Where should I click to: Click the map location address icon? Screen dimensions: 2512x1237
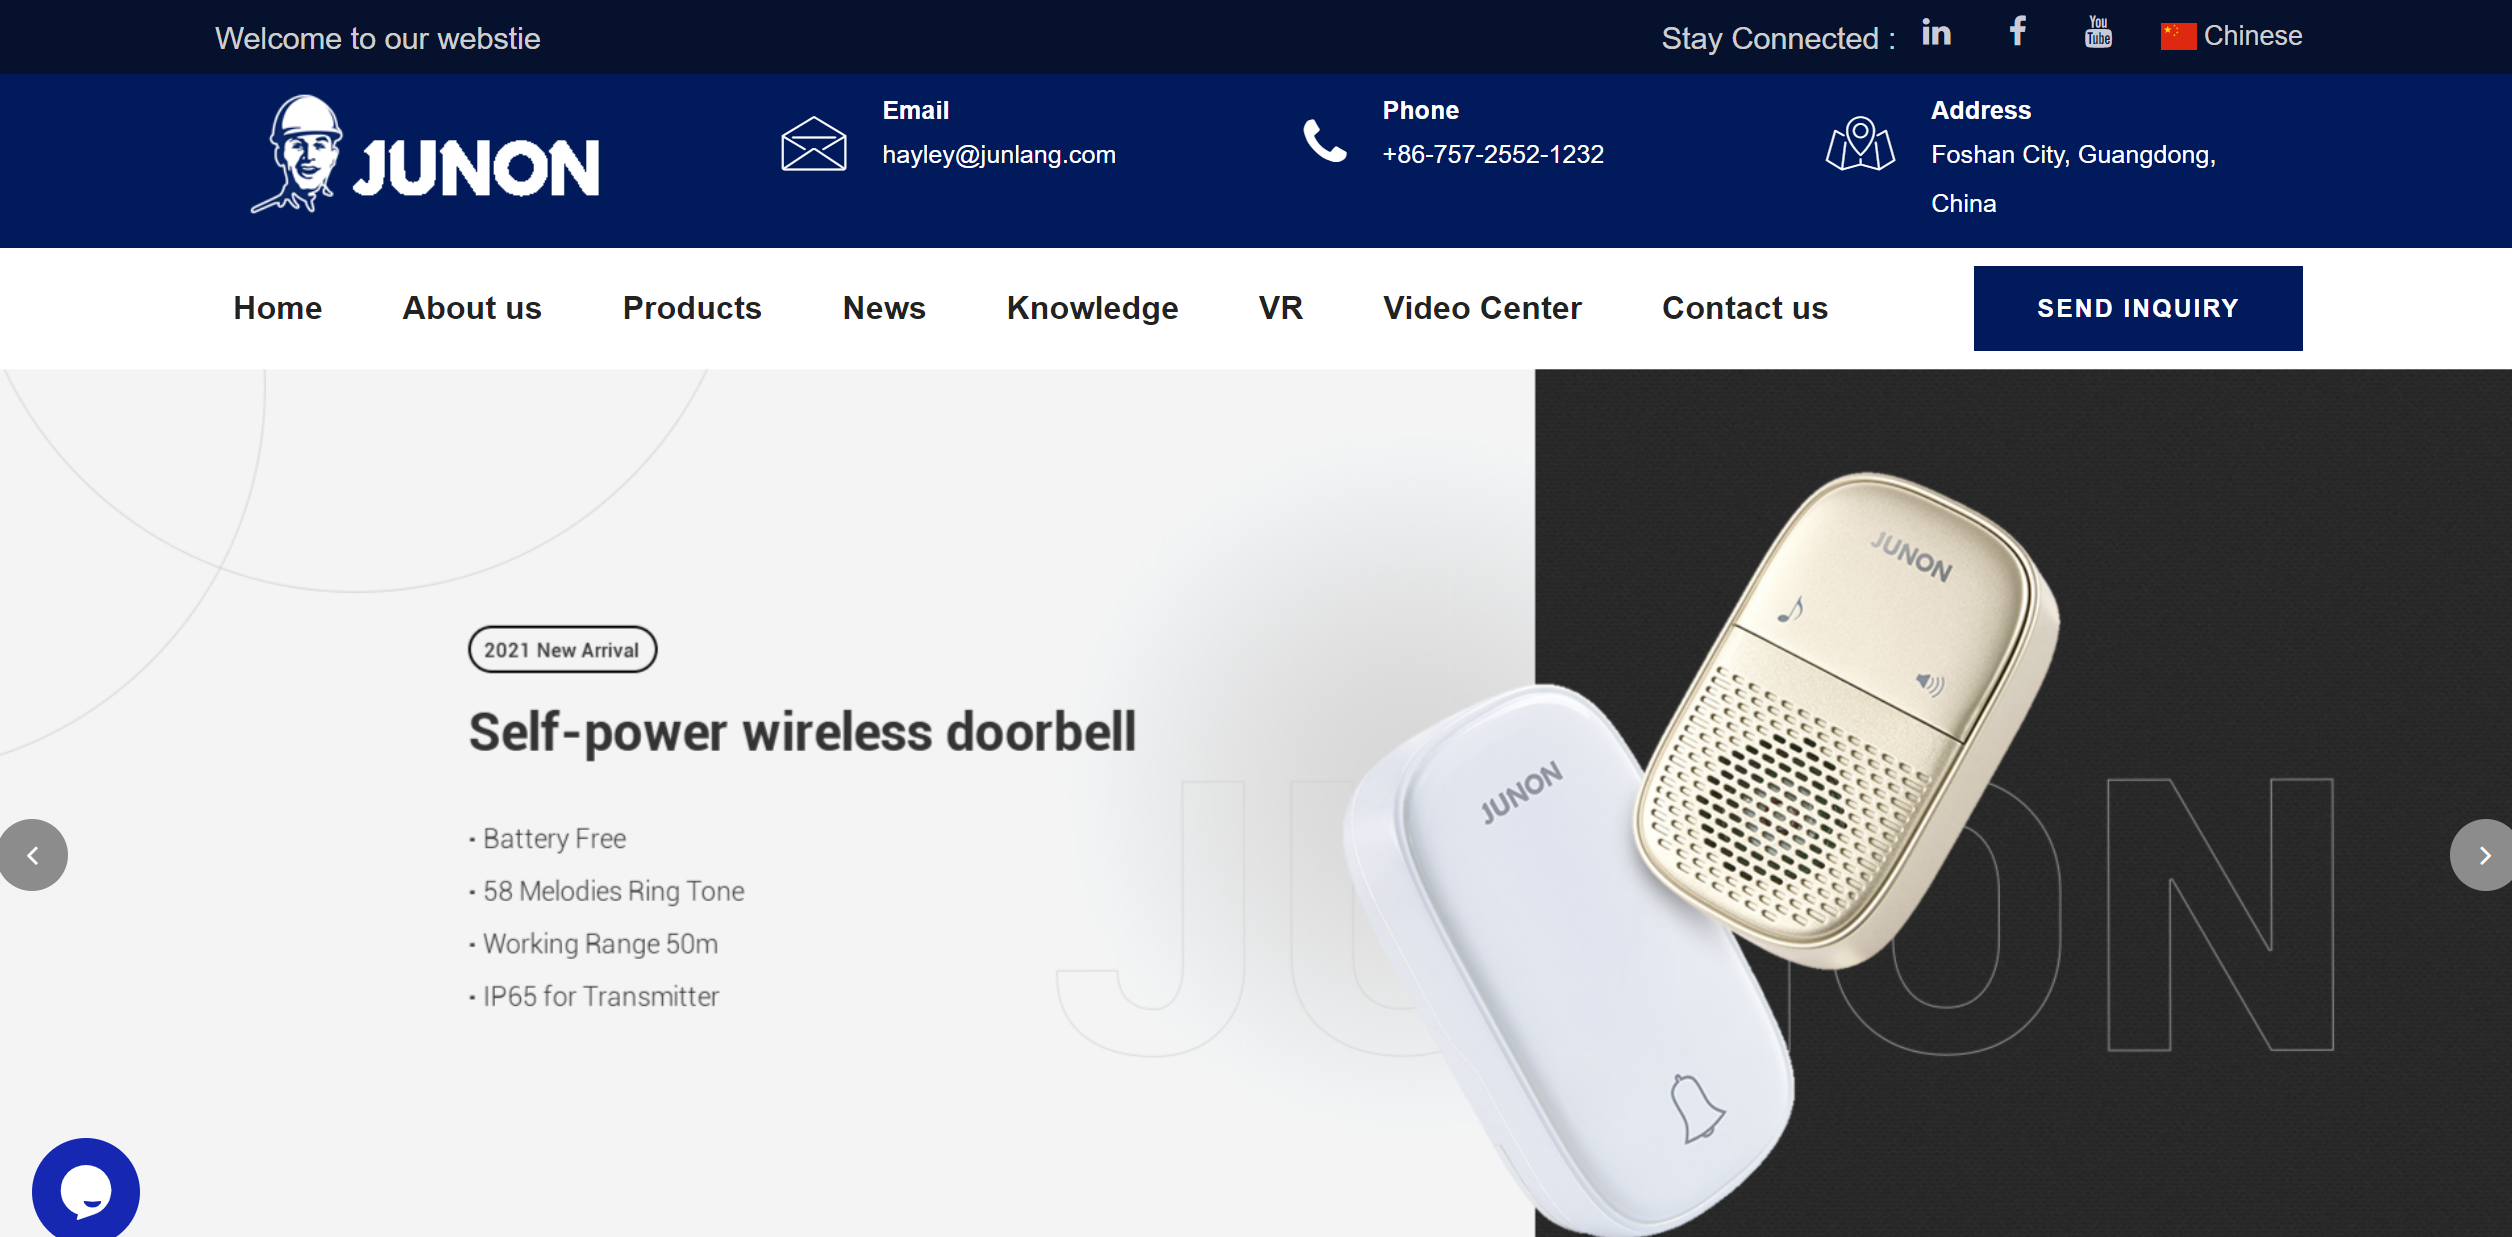coord(1860,144)
